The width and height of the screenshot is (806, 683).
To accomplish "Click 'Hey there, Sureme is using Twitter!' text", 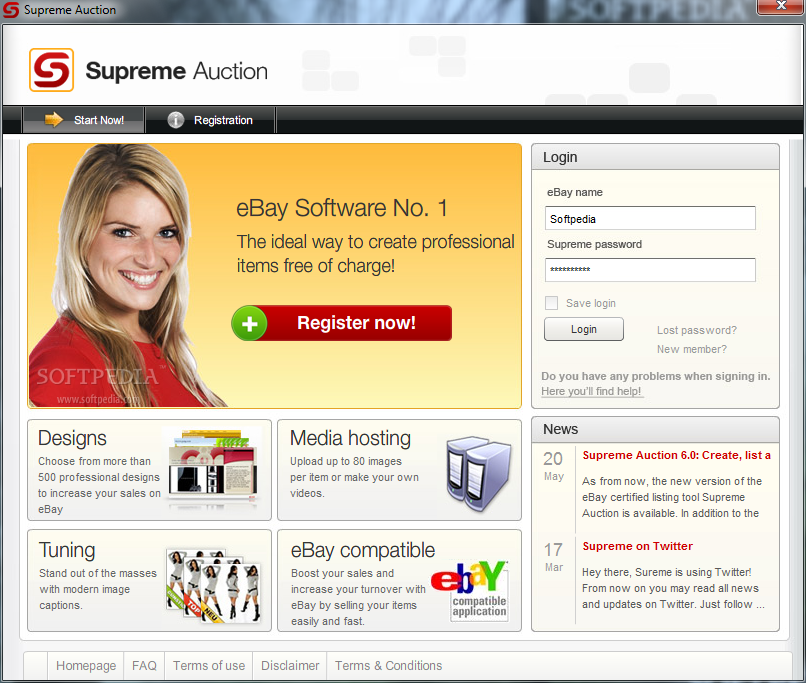I will coord(667,573).
